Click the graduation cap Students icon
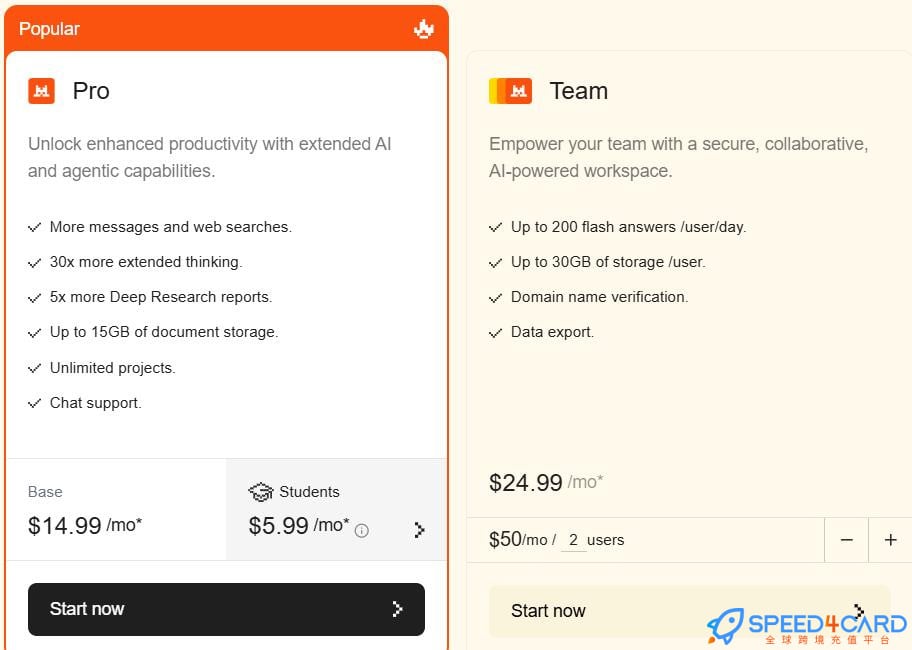 (x=261, y=492)
